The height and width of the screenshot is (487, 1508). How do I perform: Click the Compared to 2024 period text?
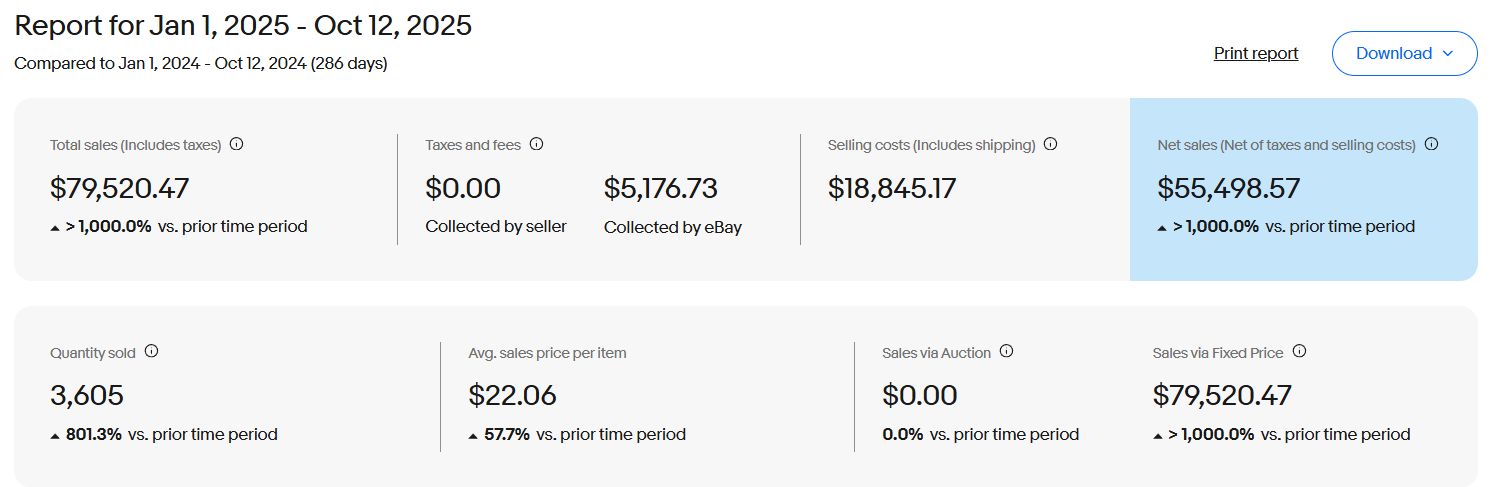click(201, 63)
